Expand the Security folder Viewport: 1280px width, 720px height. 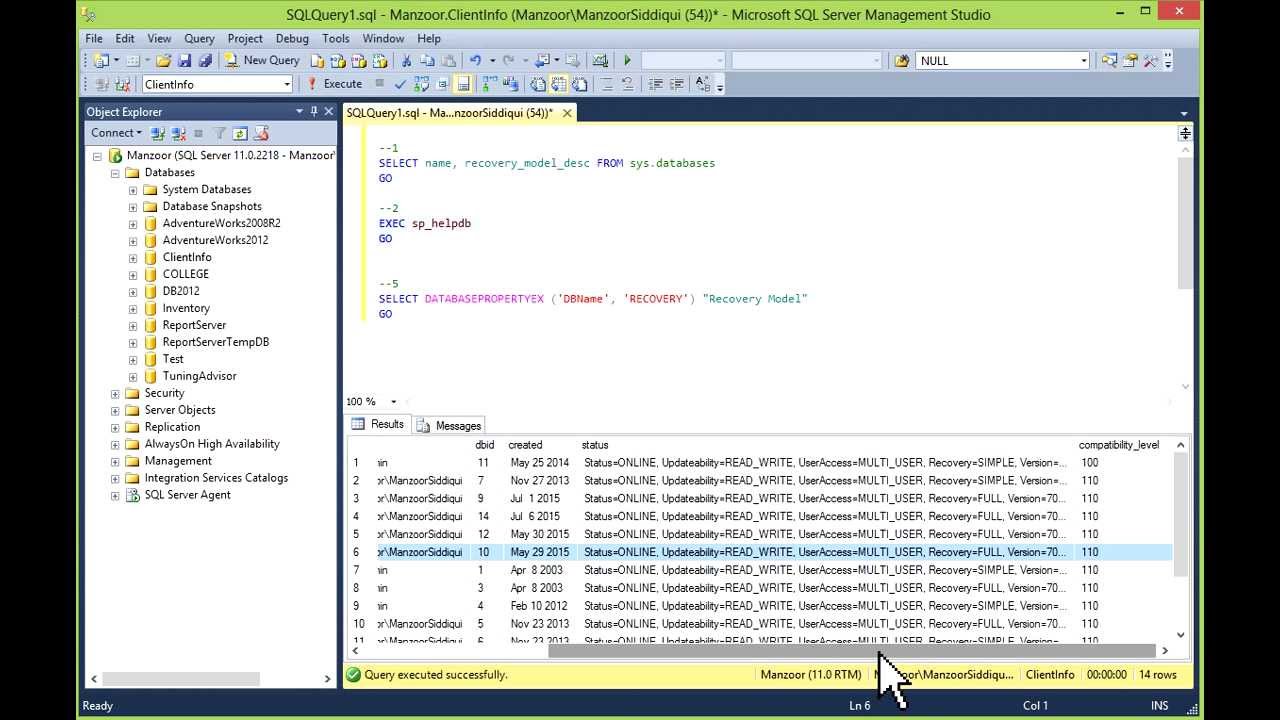pyautogui.click(x=115, y=393)
